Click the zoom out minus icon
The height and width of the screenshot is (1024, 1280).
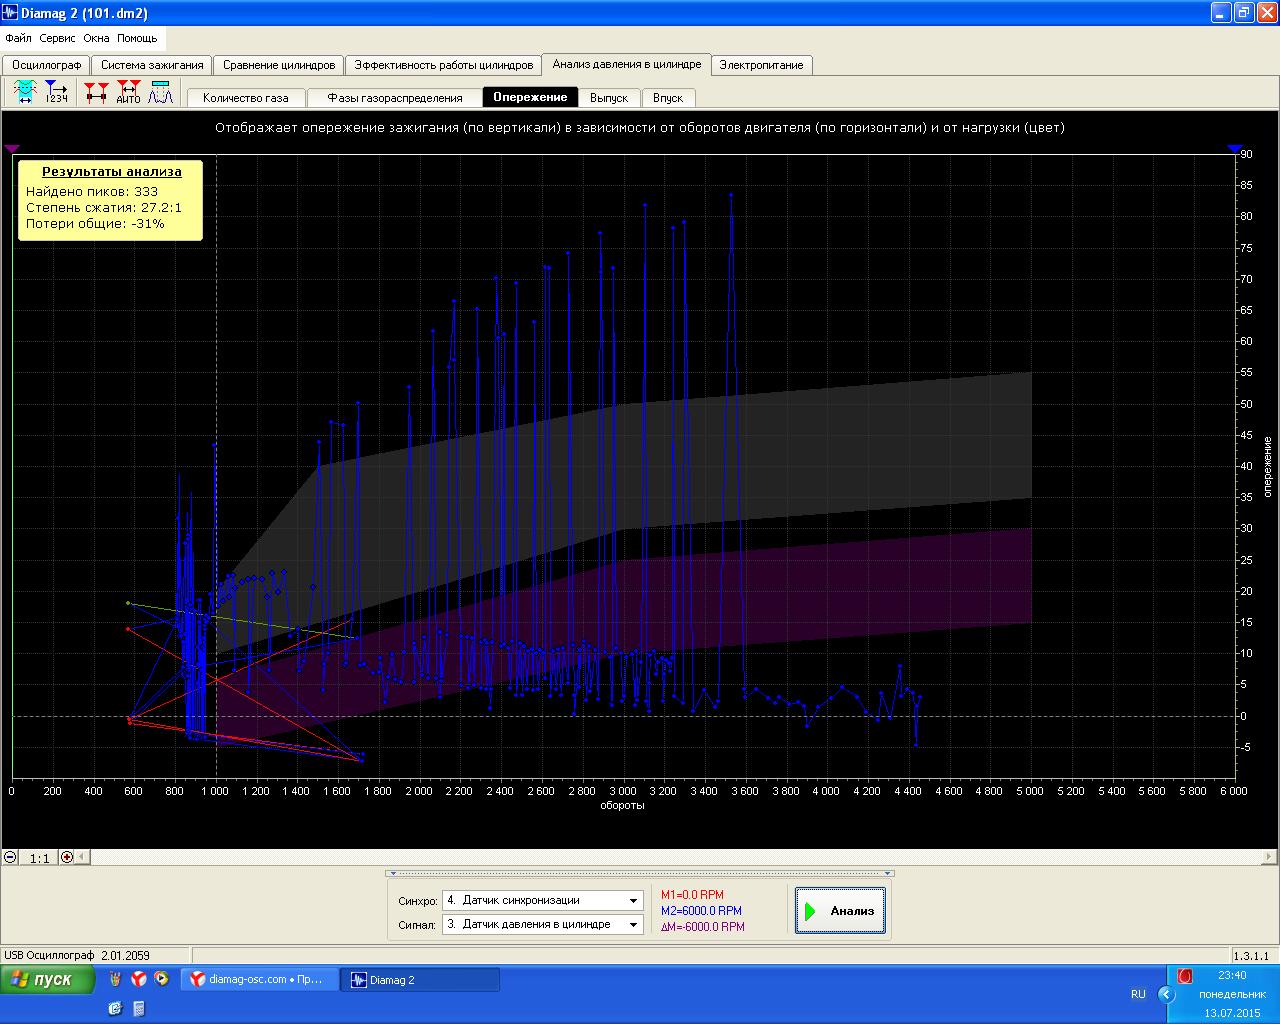tap(10, 857)
